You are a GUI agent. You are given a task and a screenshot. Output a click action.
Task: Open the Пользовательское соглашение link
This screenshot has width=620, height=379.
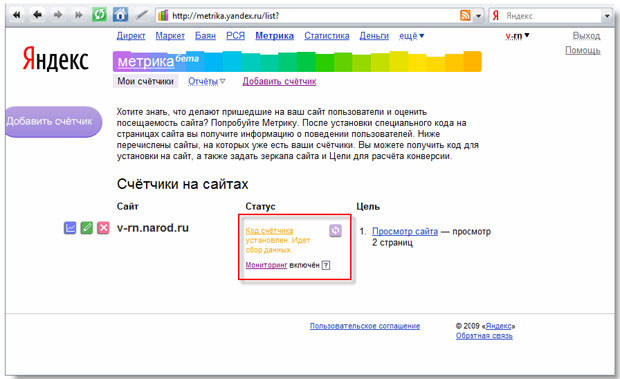pyautogui.click(x=365, y=326)
